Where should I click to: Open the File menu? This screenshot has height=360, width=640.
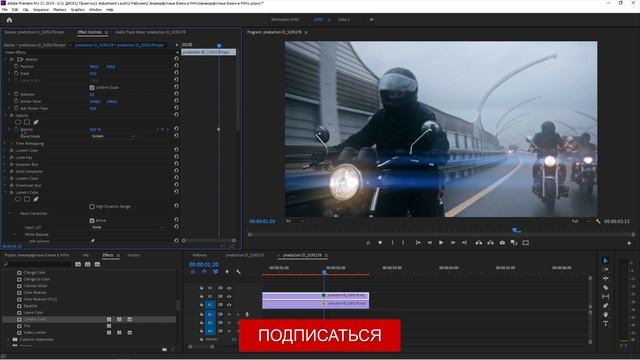pyautogui.click(x=5, y=9)
